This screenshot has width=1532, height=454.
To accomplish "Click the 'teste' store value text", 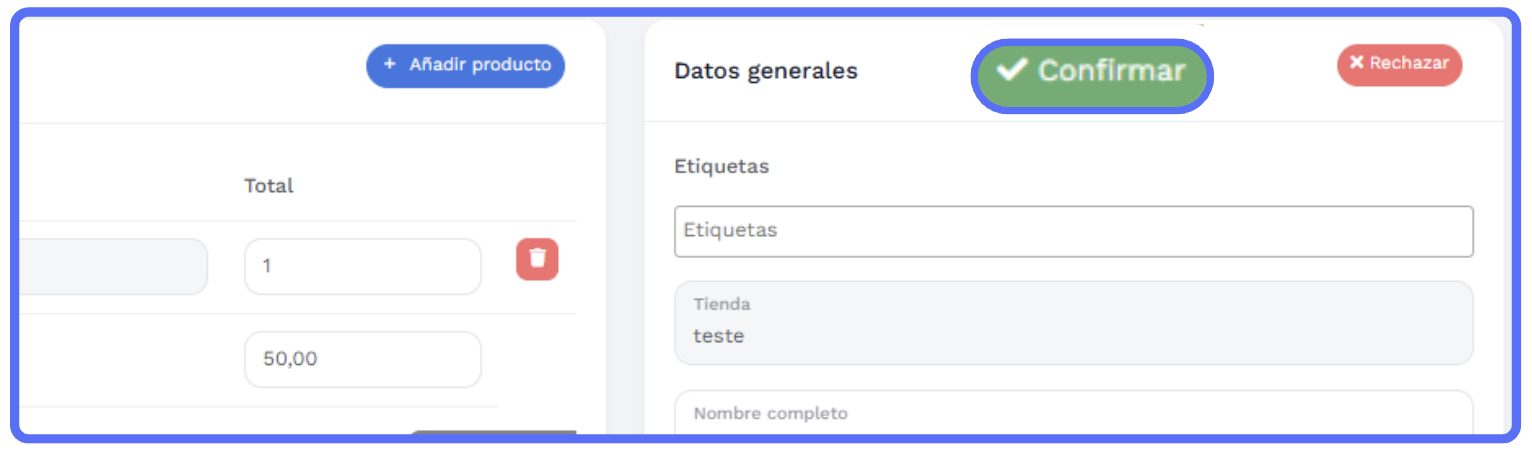I will tap(718, 336).
